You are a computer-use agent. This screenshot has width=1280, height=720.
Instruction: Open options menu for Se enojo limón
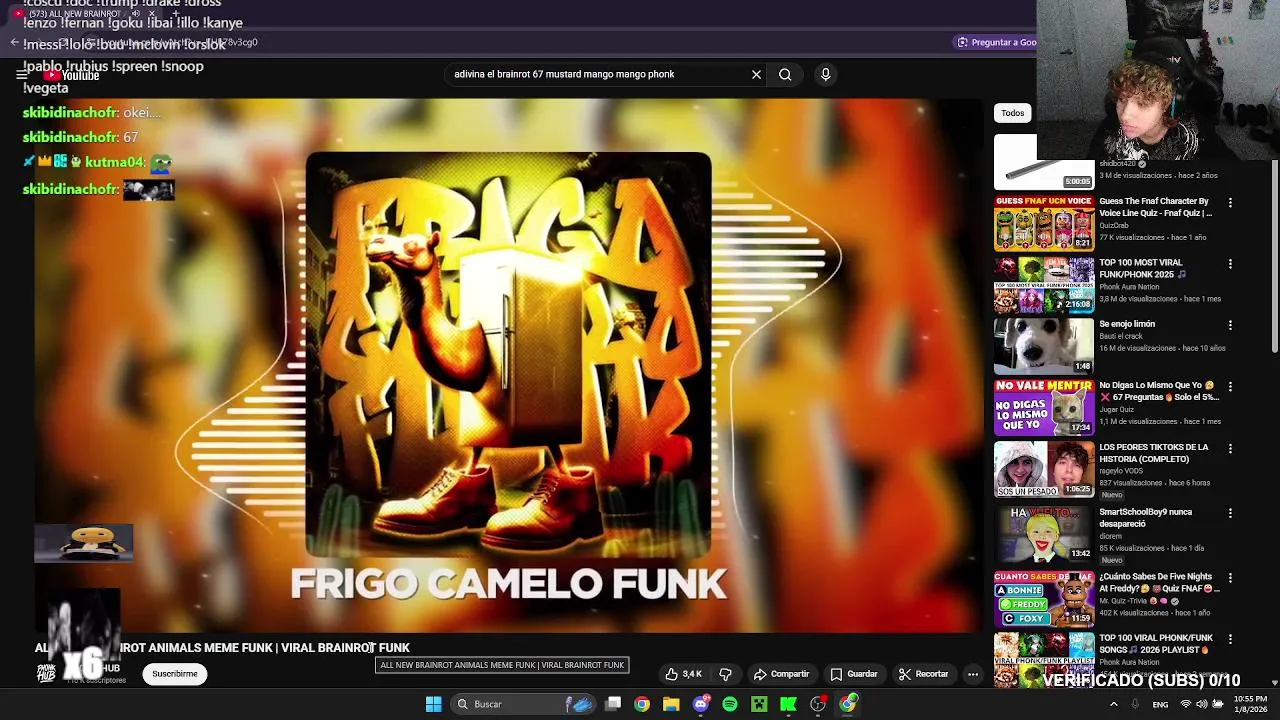1230,325
